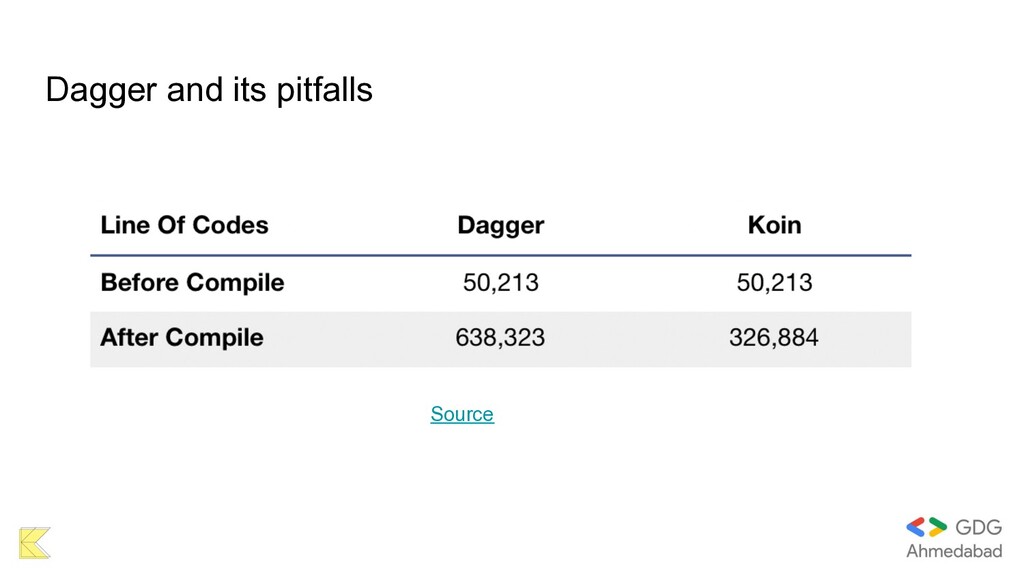Screen dimensions: 1024x576
Task: Select the Koin column header
Action: 774,225
